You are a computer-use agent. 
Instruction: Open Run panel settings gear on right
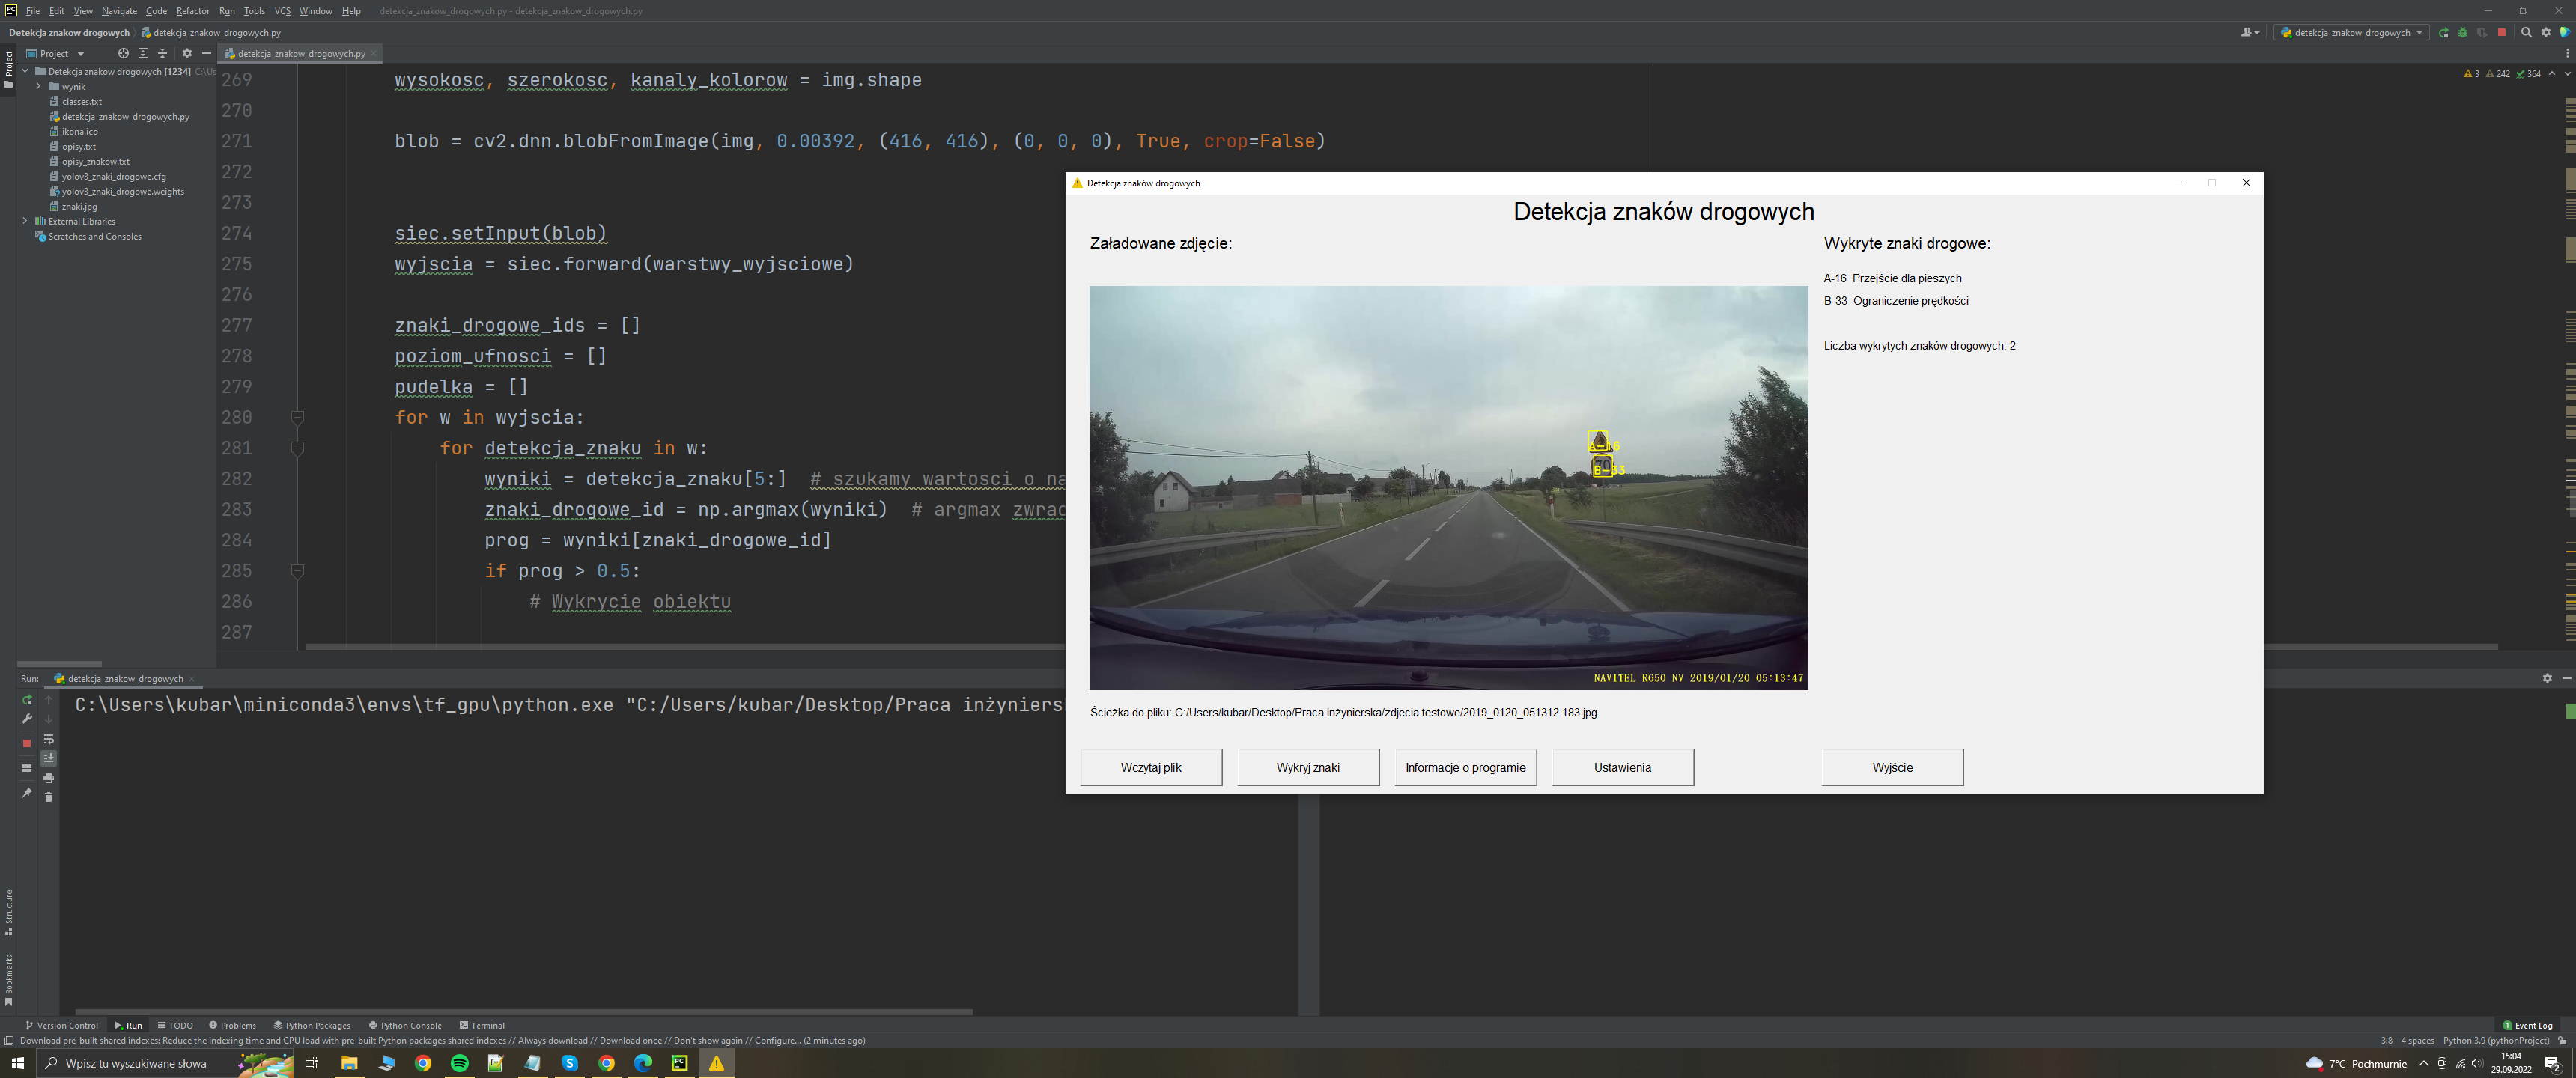(x=2547, y=679)
